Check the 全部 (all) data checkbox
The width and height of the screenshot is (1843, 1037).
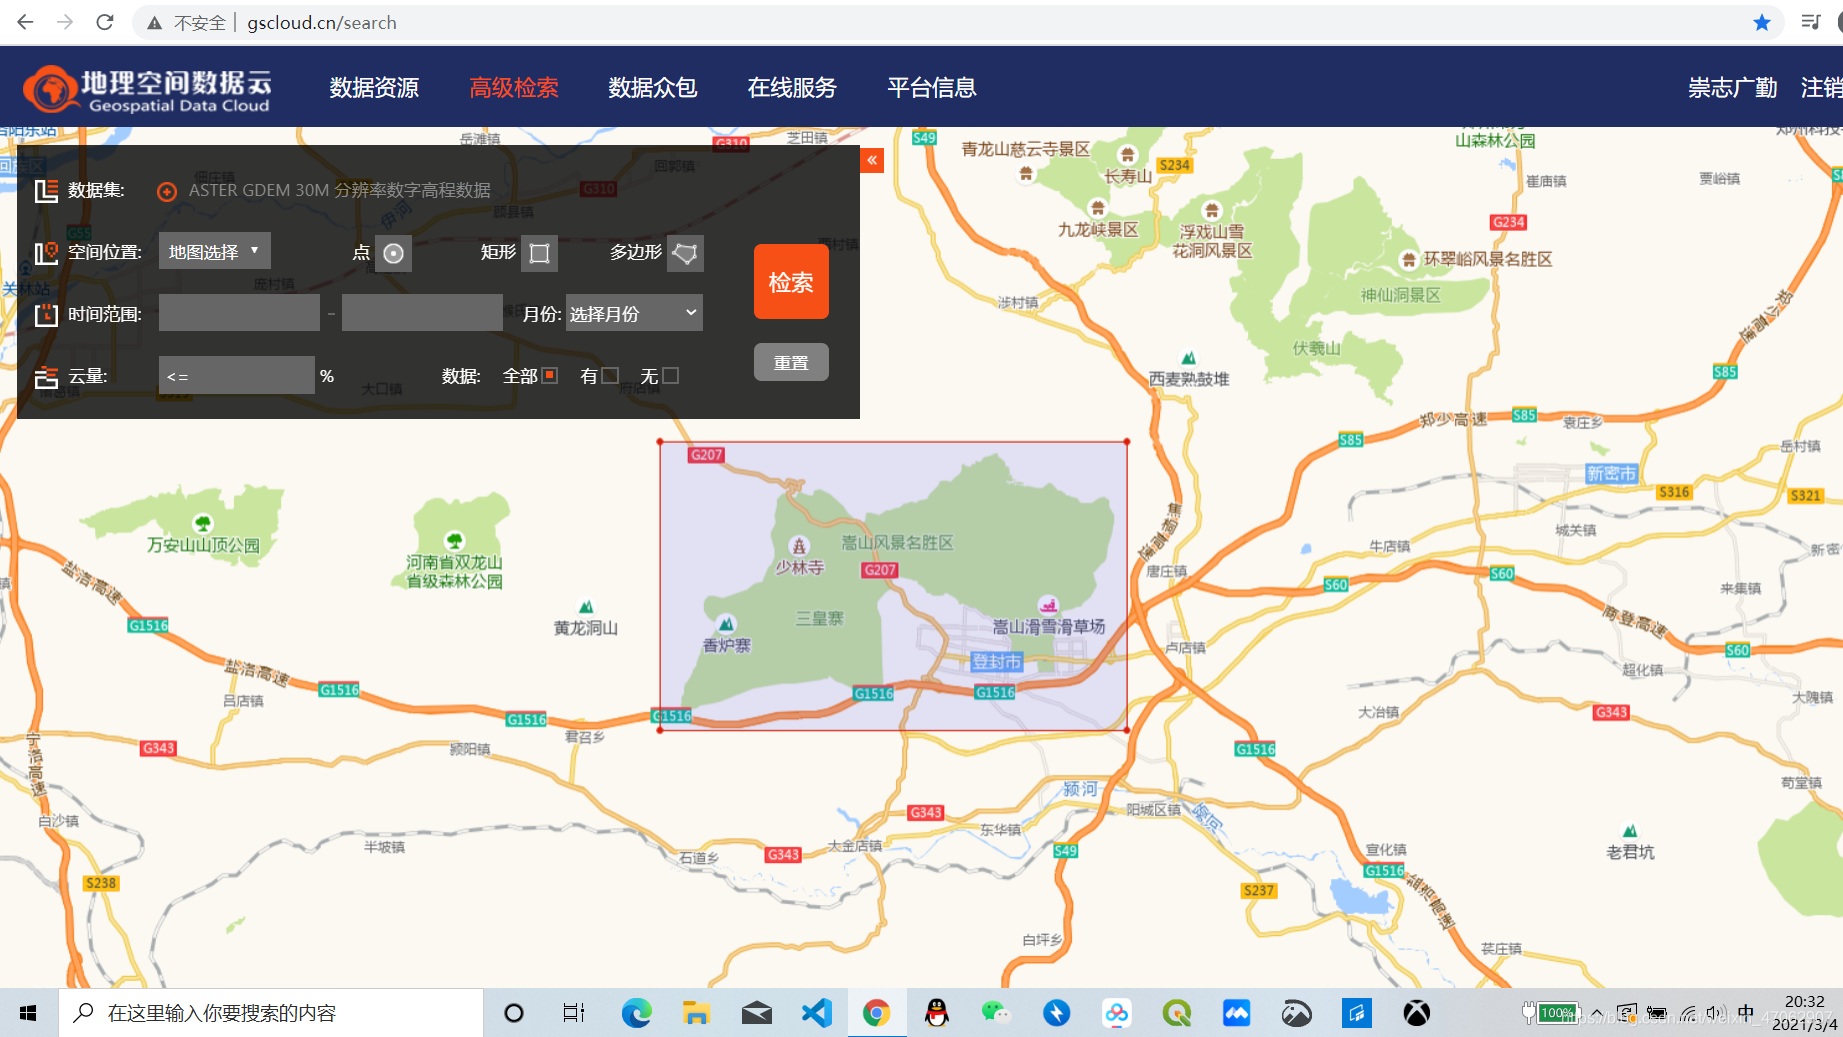(x=550, y=375)
